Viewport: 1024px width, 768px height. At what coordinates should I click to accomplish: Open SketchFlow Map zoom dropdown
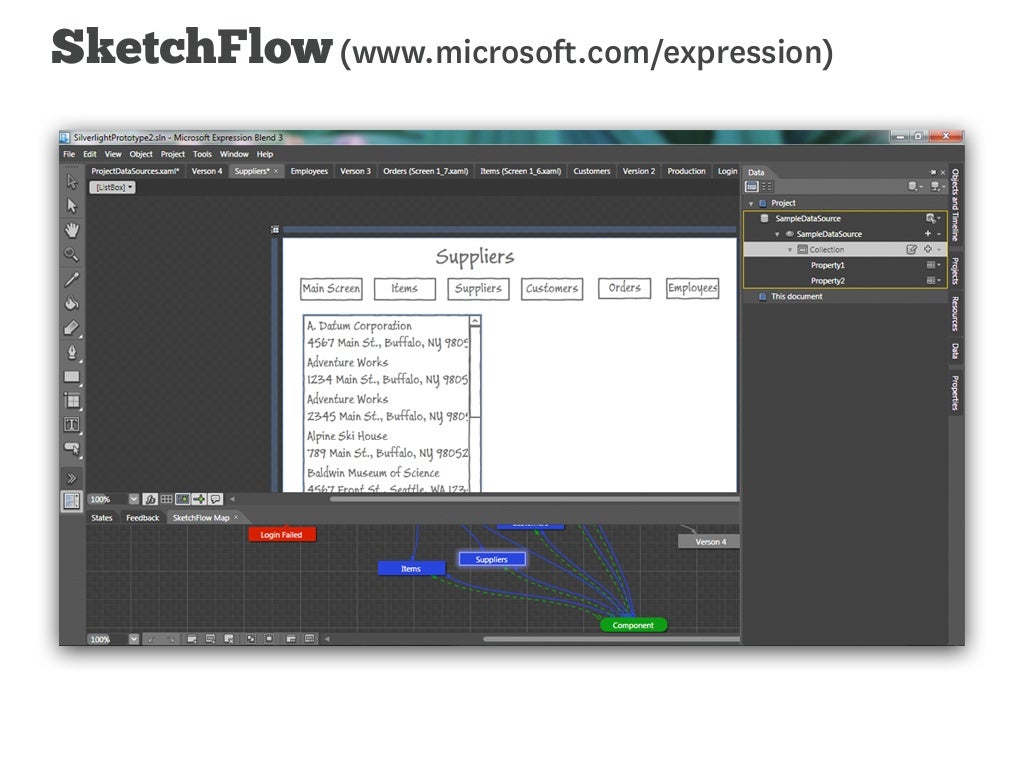[x=134, y=639]
